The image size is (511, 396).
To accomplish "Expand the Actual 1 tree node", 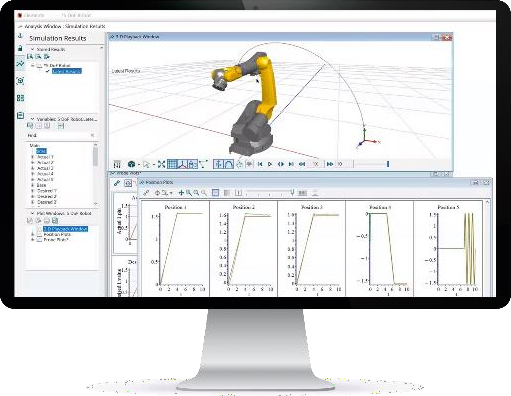I will (32, 157).
